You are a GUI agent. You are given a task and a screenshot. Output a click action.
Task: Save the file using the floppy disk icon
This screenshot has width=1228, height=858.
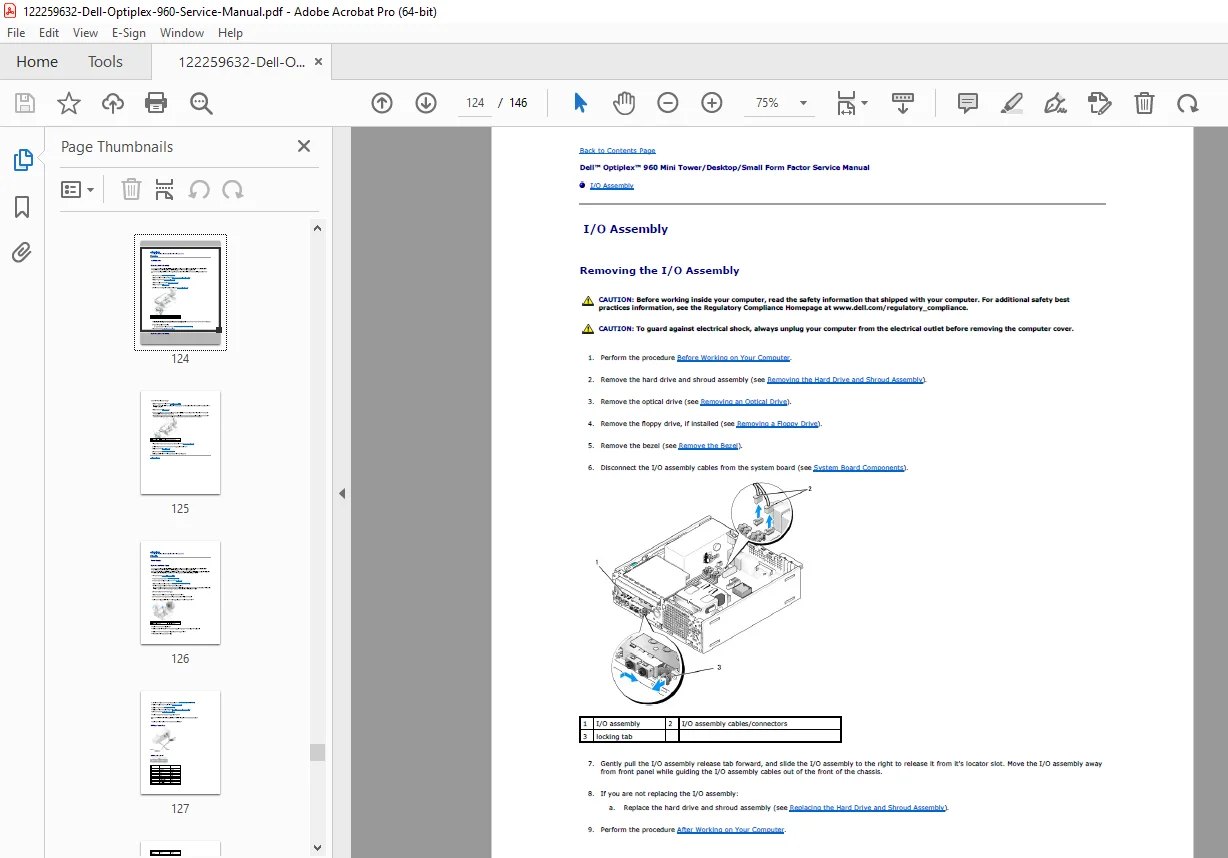pyautogui.click(x=25, y=103)
